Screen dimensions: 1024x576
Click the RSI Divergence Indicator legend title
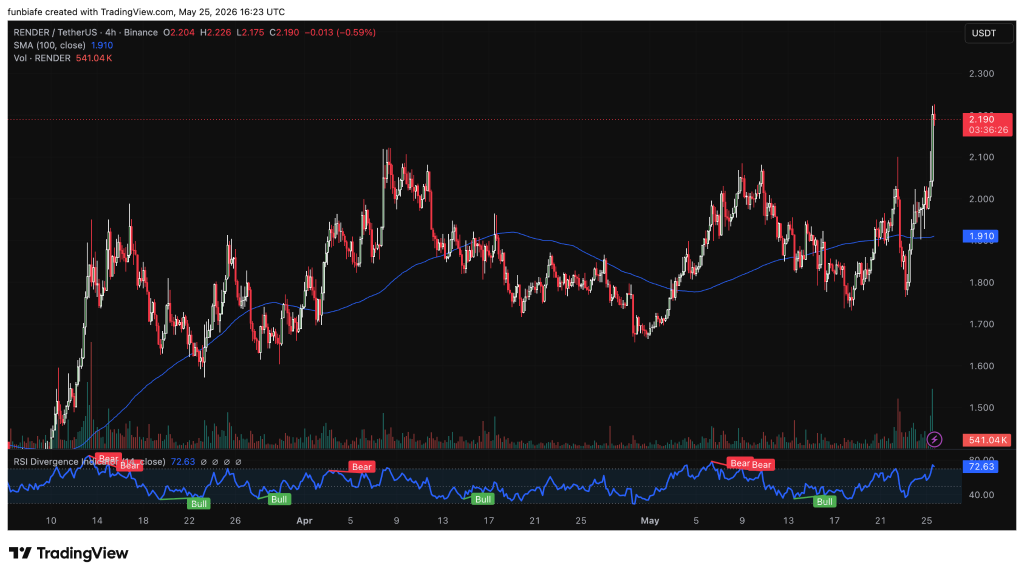[x=89, y=462]
